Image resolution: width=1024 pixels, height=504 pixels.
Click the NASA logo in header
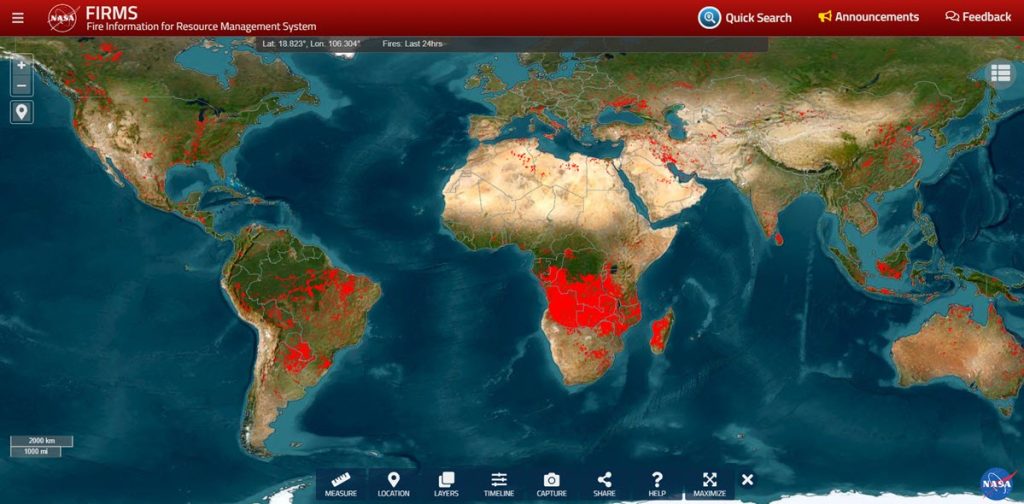62,17
